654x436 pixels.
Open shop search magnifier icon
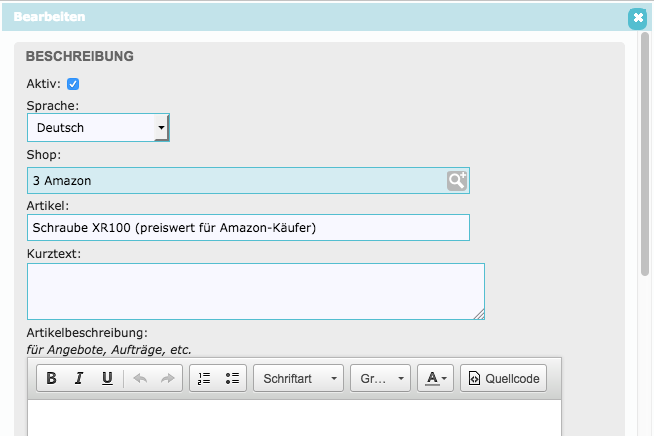click(457, 180)
